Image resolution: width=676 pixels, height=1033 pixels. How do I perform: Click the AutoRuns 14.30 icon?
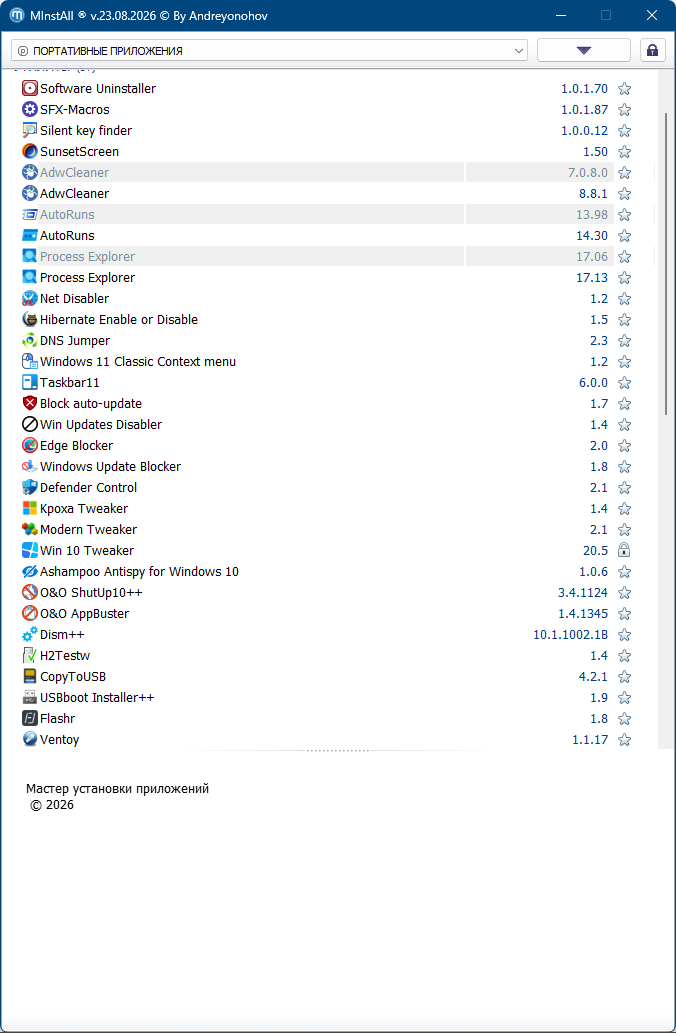pos(30,235)
